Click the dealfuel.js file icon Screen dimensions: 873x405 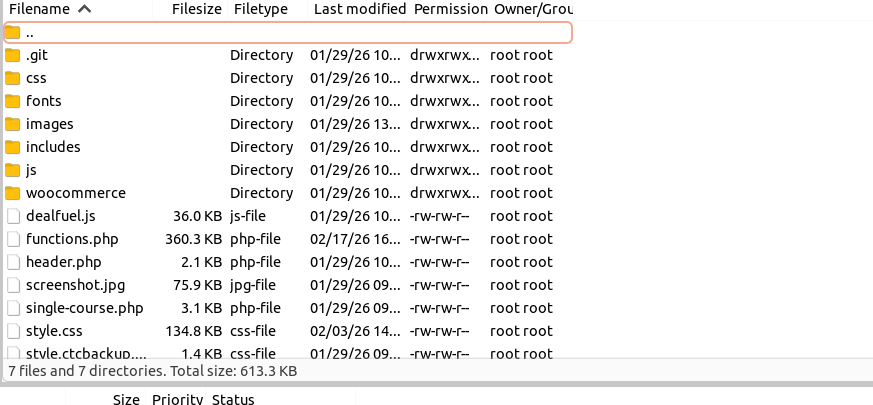coord(13,216)
